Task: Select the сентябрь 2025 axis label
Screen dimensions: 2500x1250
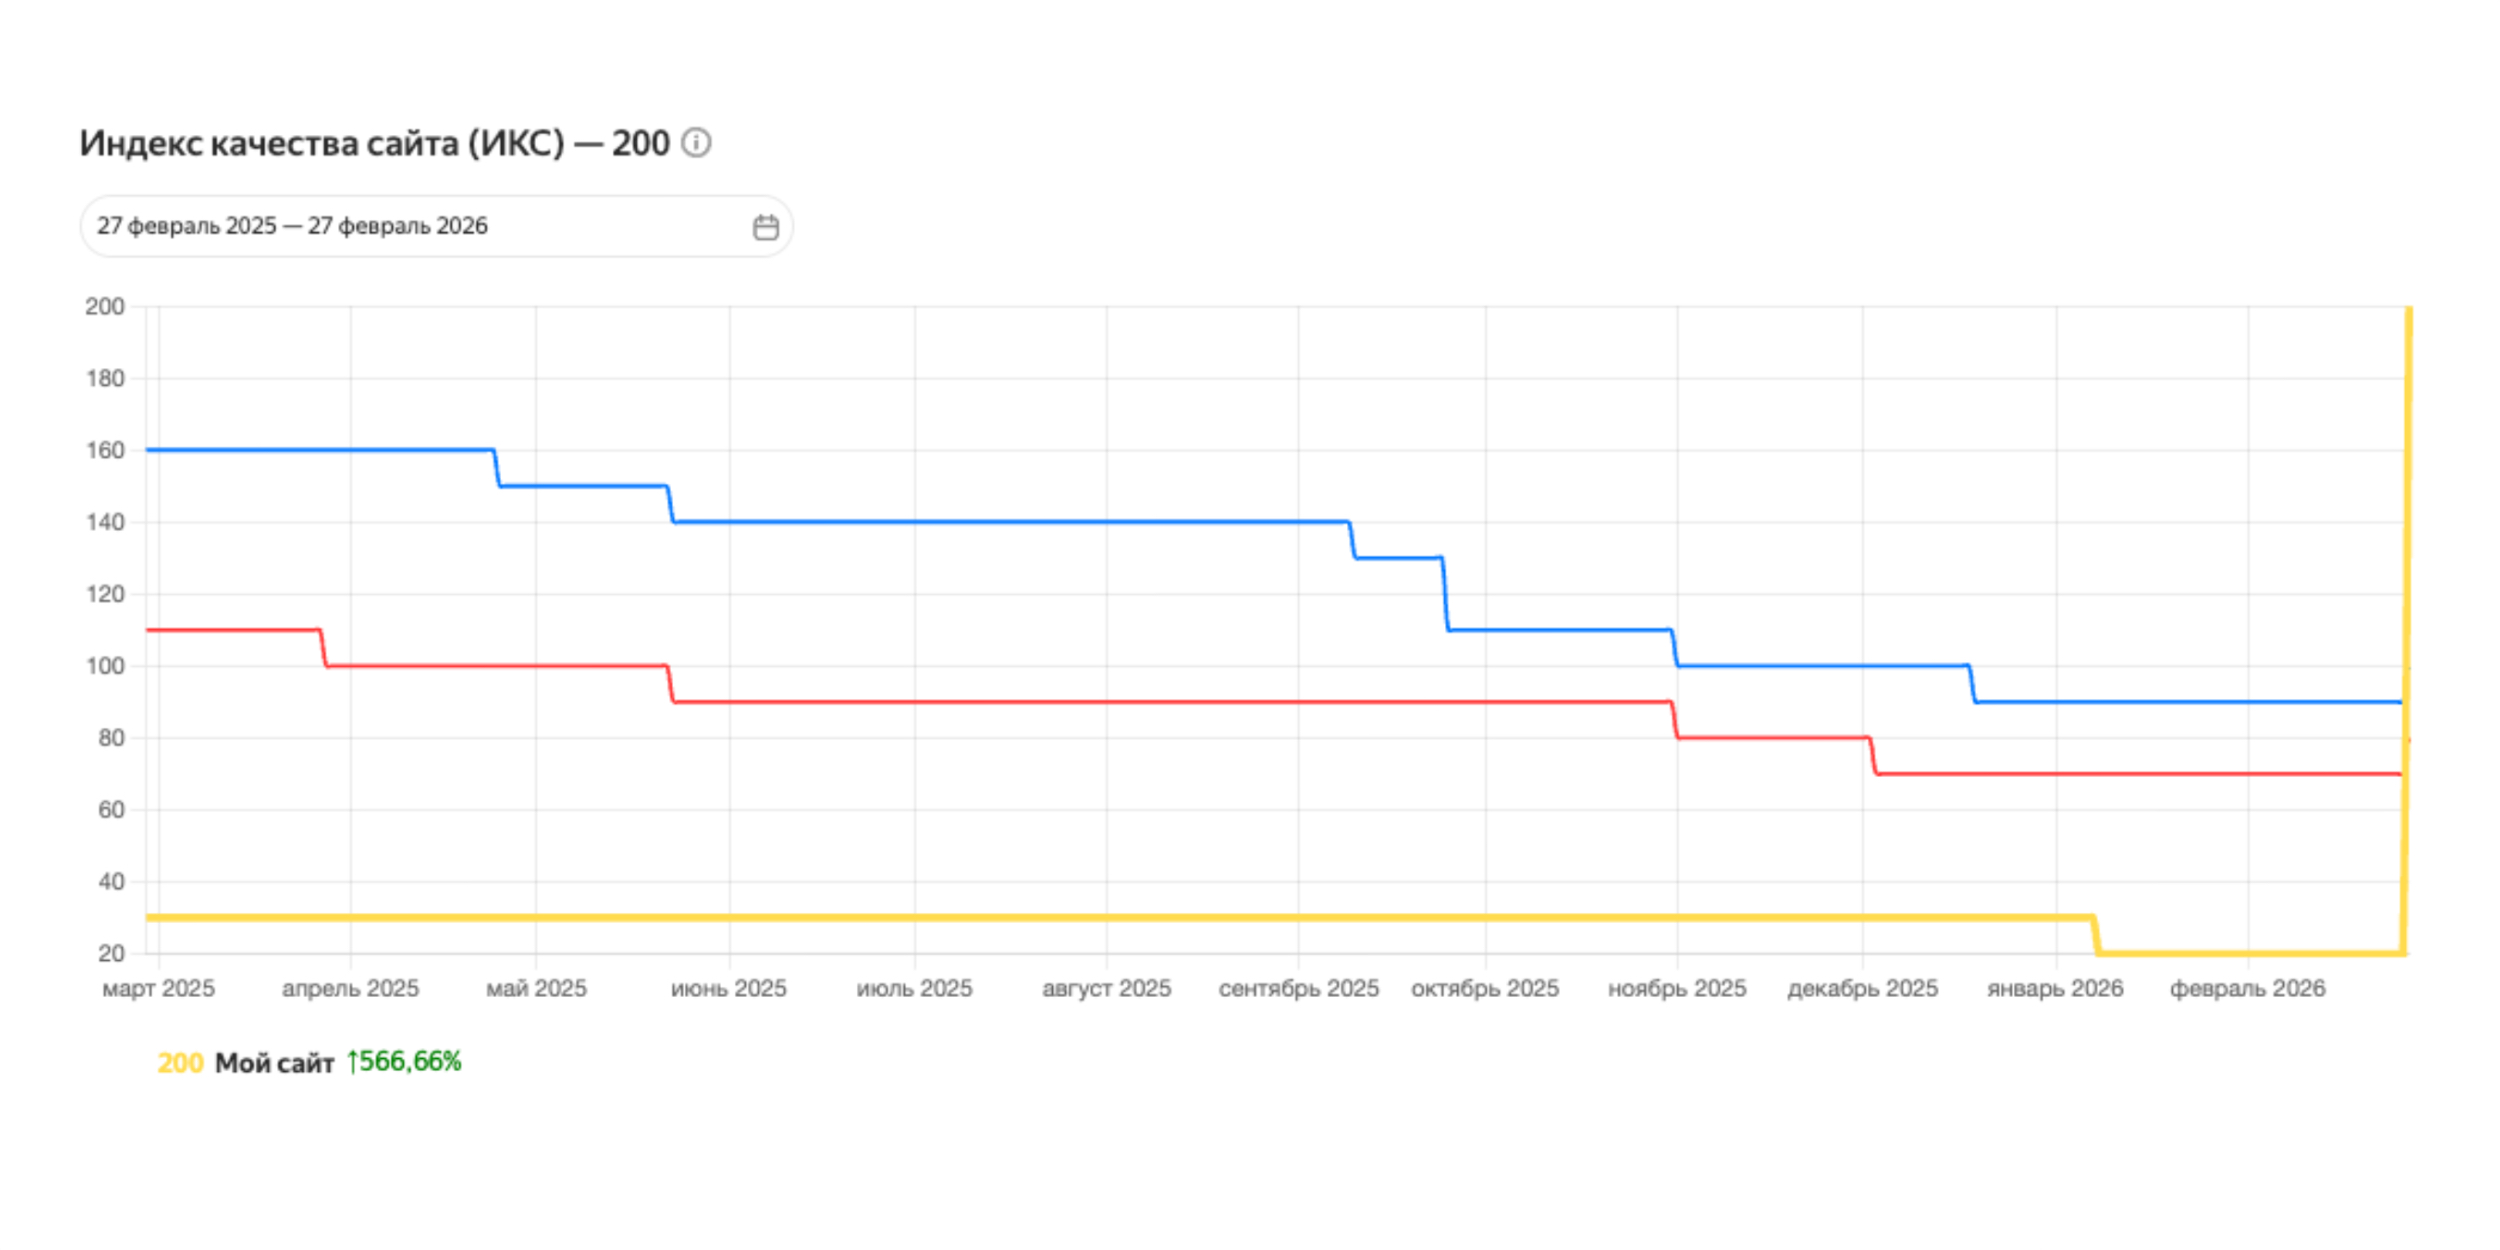Action: [1298, 989]
